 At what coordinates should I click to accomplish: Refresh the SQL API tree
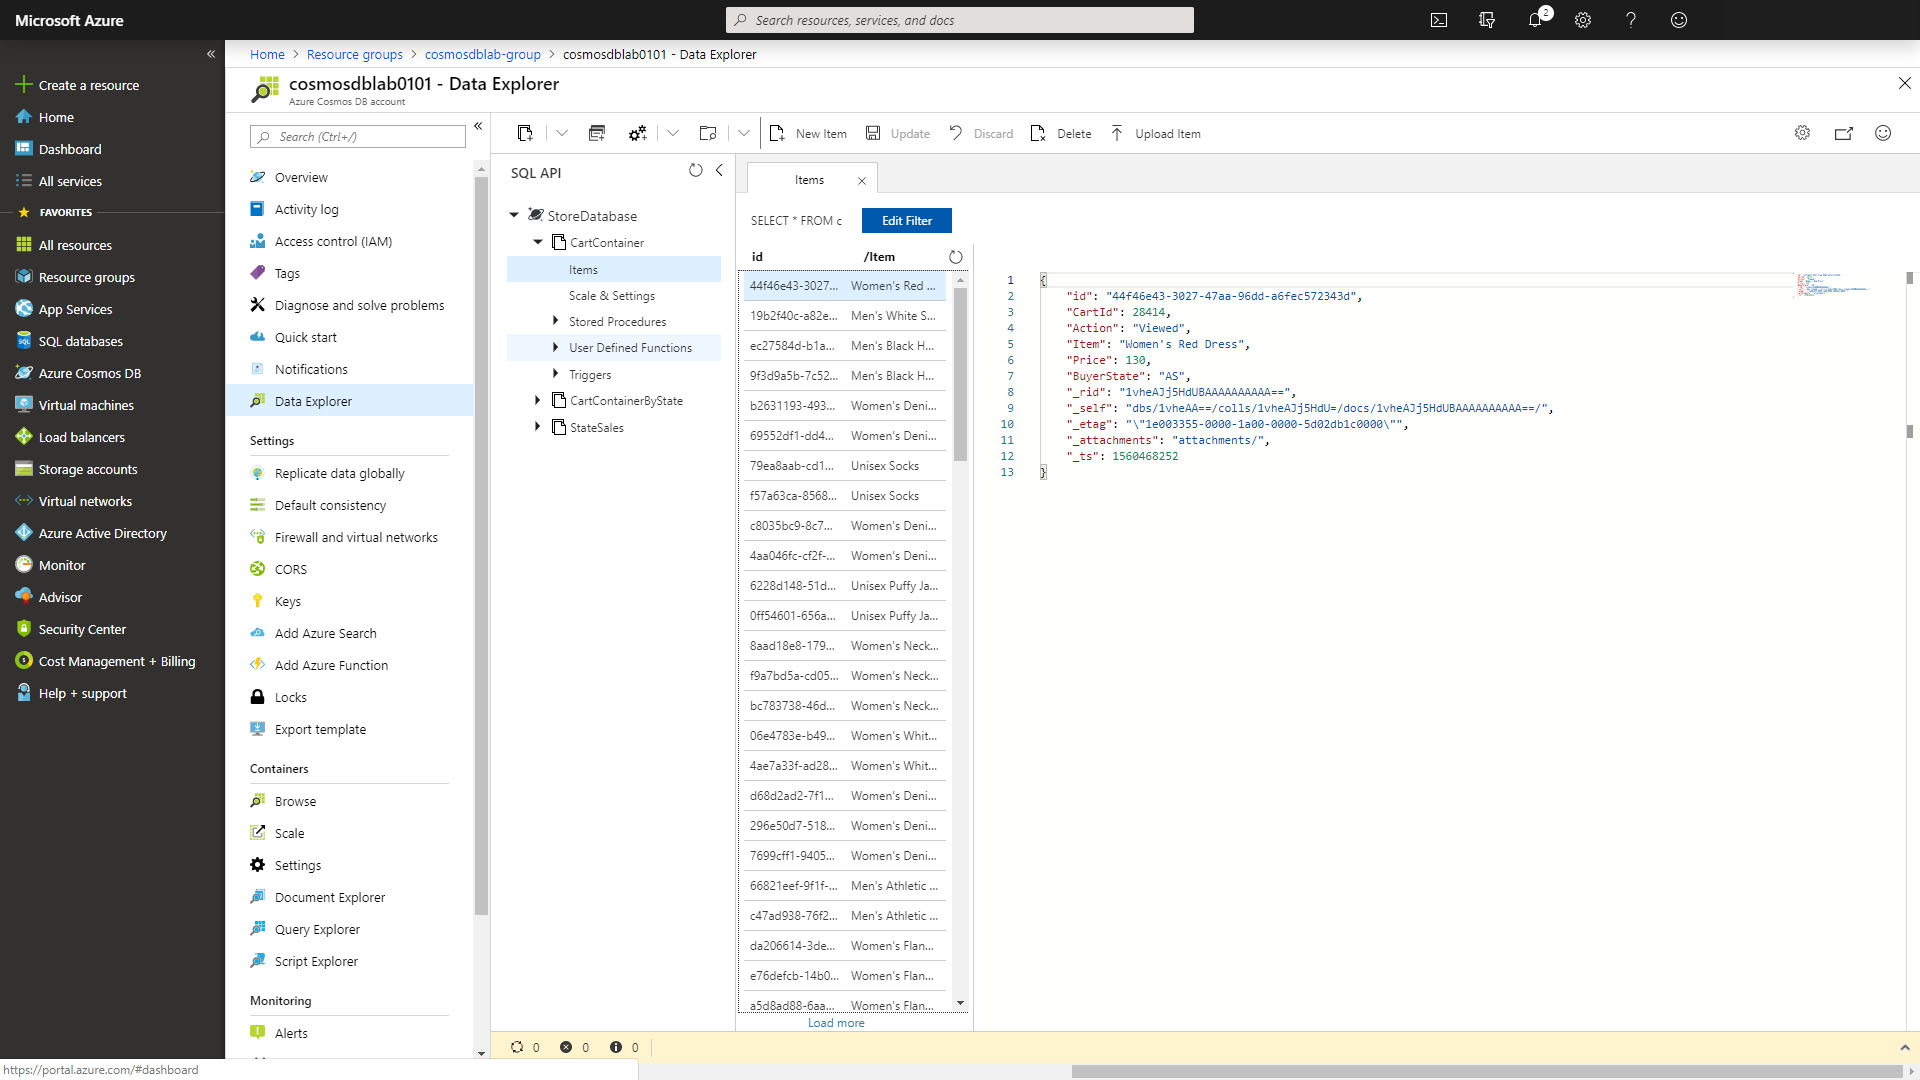click(x=696, y=171)
